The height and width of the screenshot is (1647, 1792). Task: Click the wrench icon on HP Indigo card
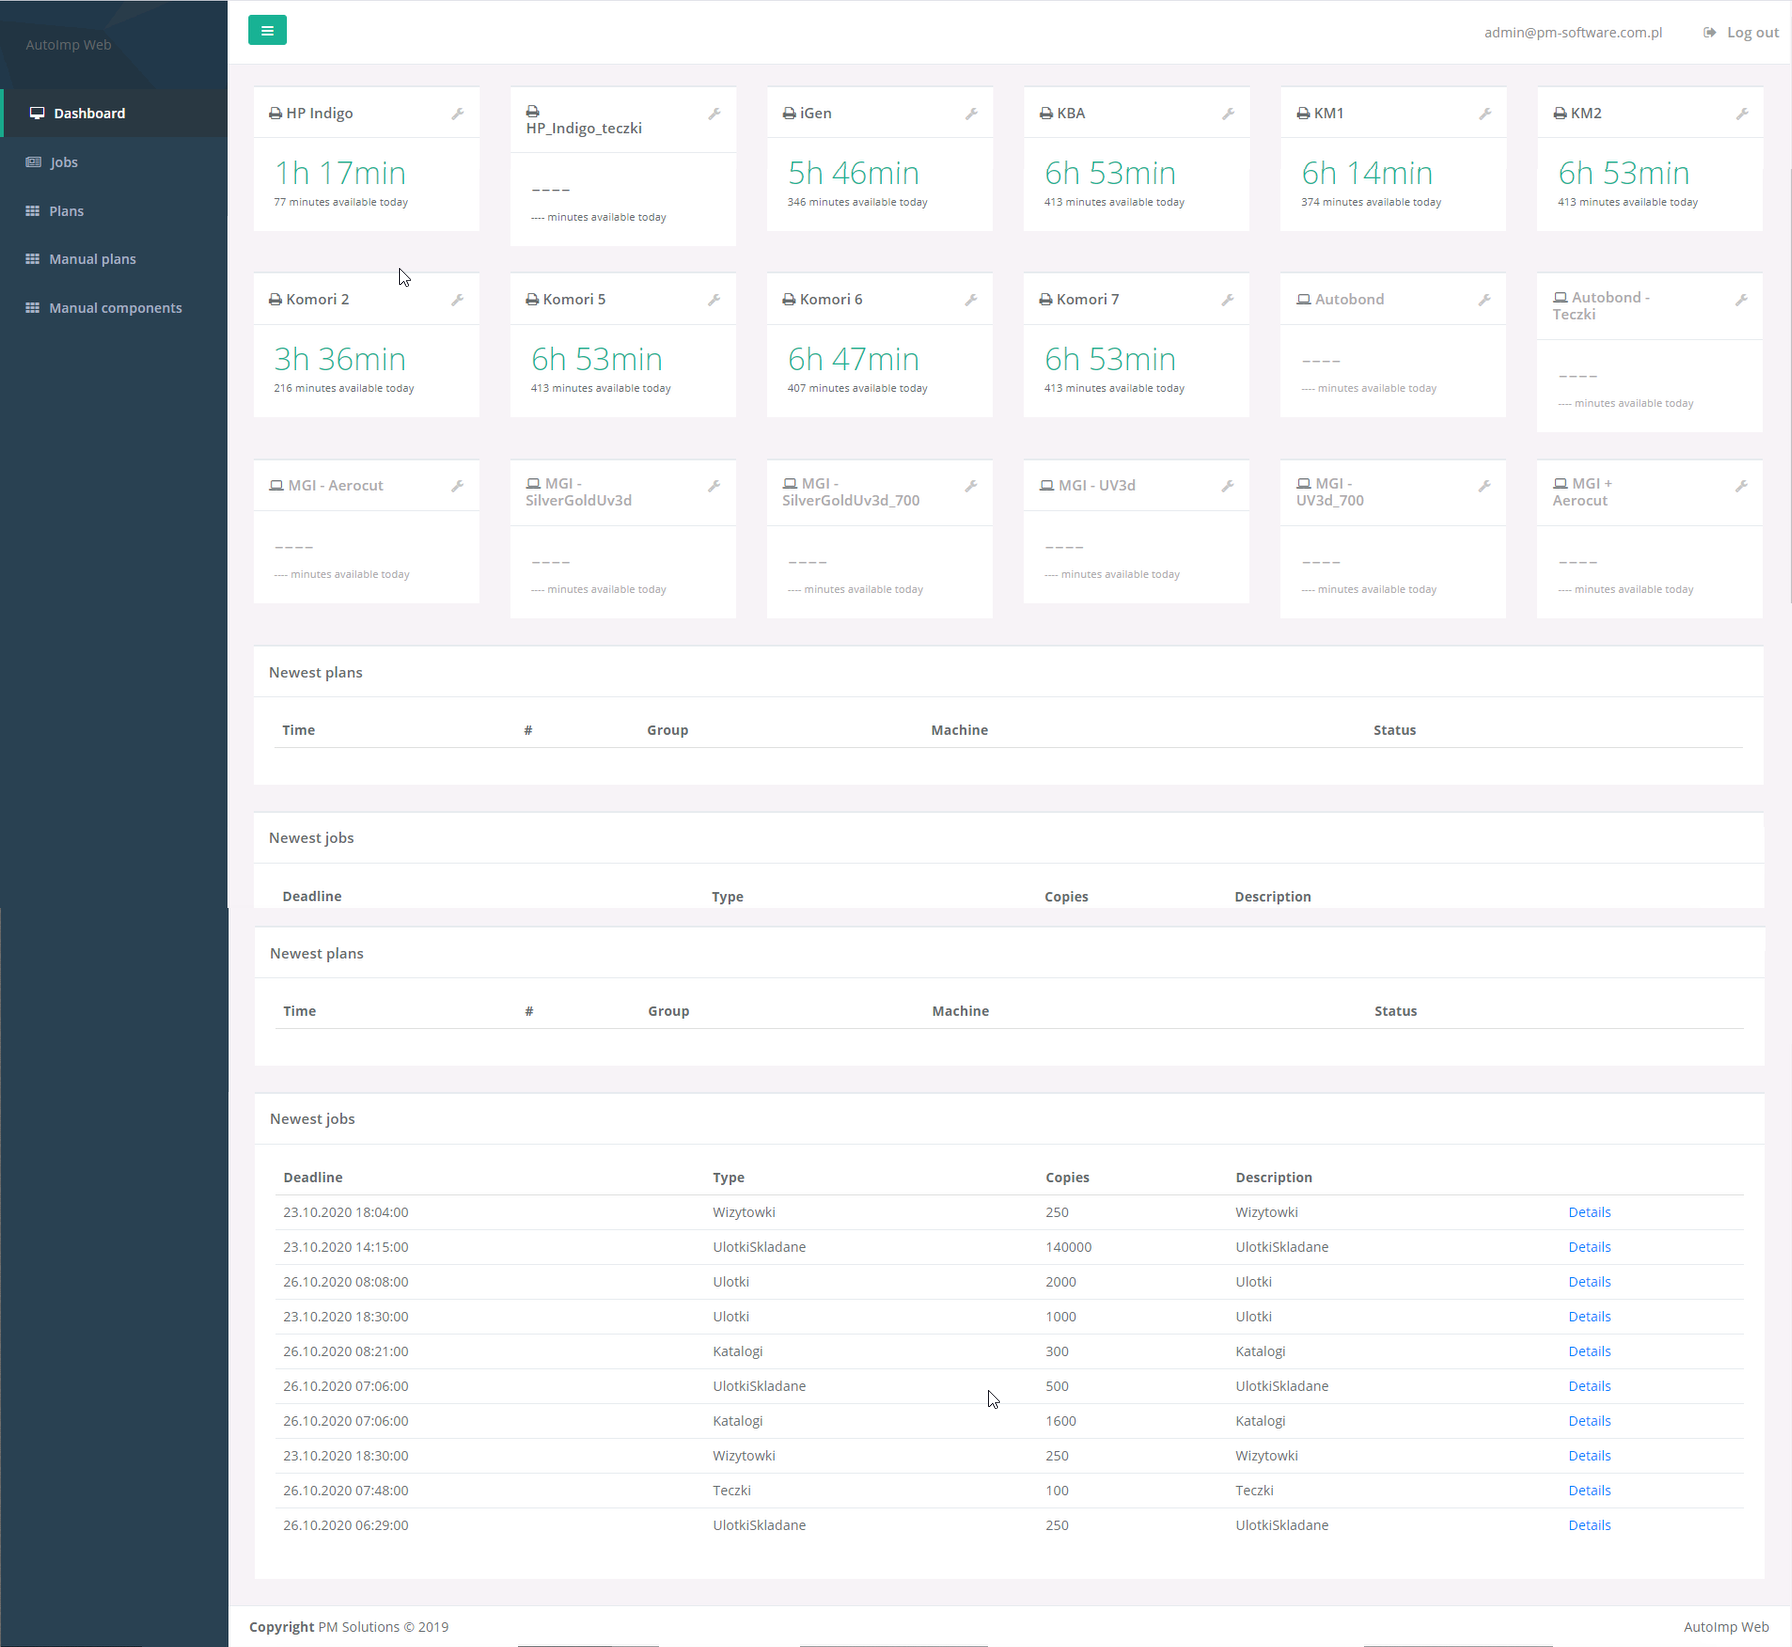pos(458,114)
